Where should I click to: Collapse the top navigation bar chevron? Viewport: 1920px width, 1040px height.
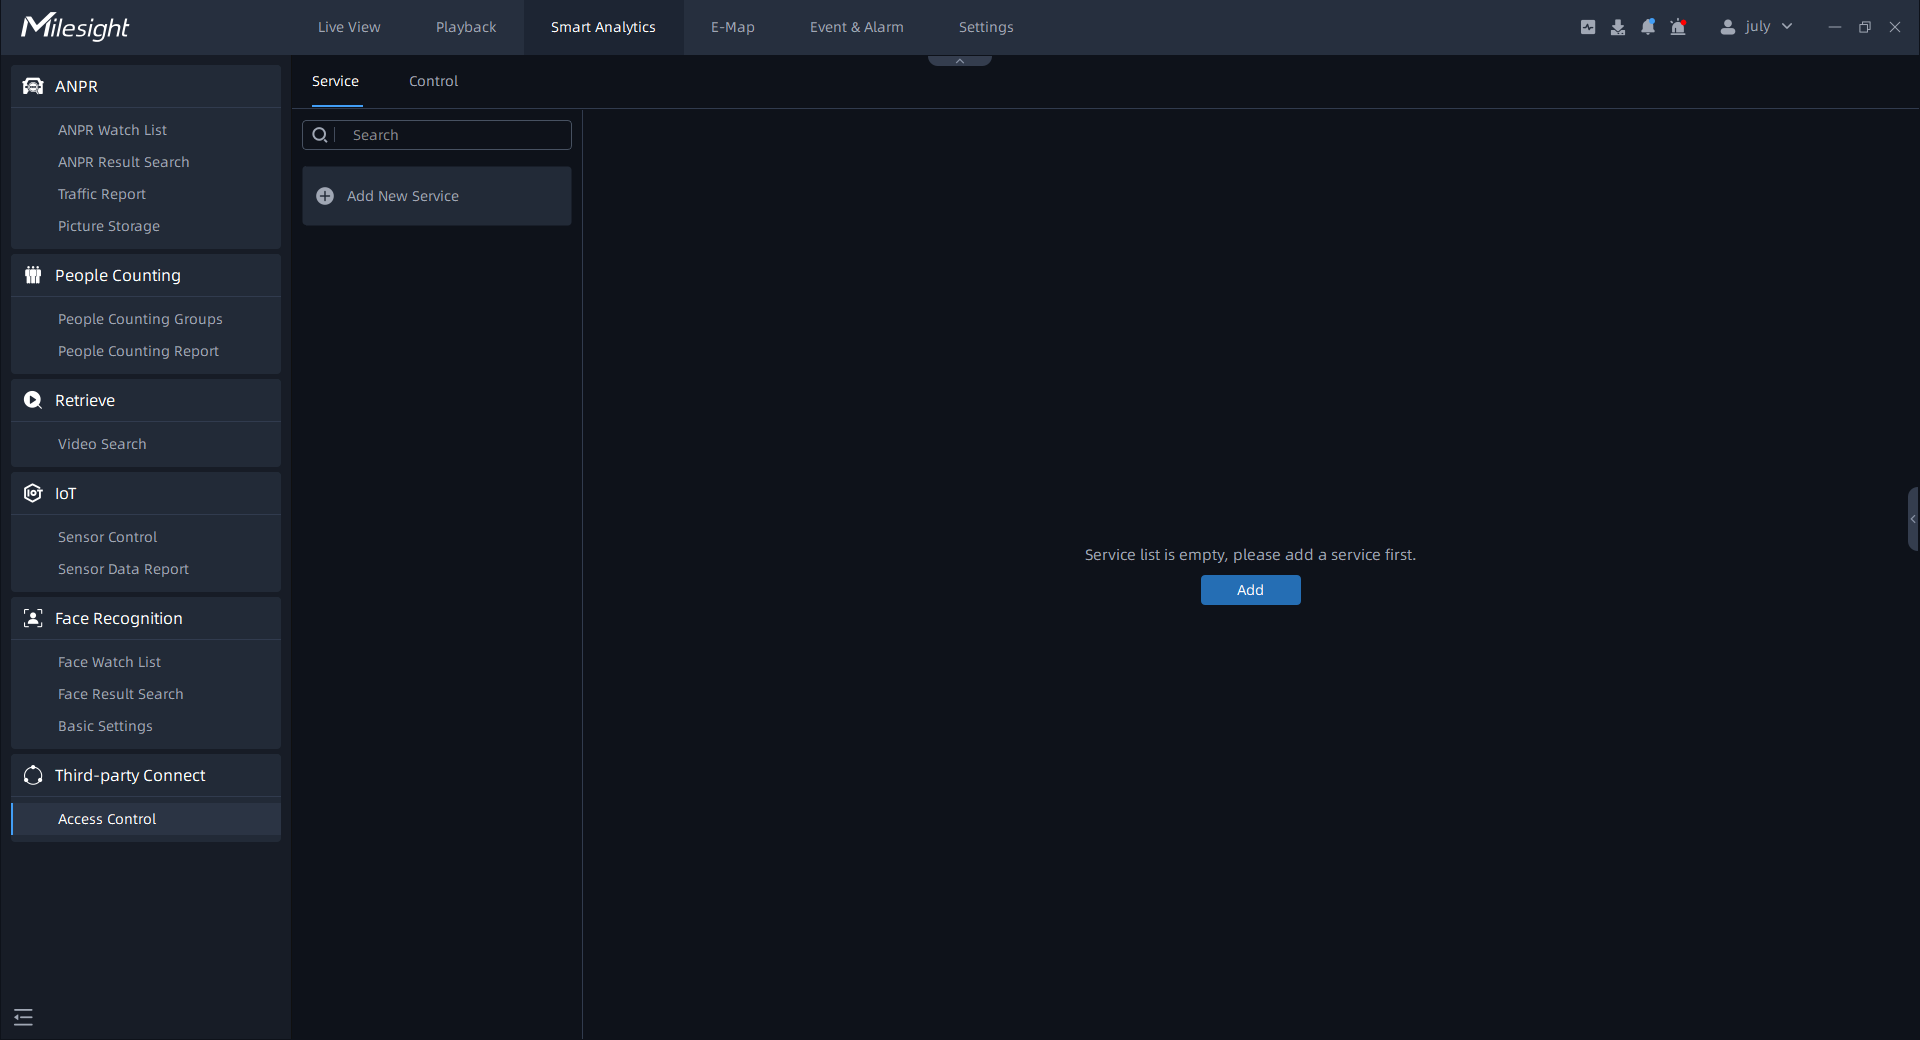coord(959,61)
